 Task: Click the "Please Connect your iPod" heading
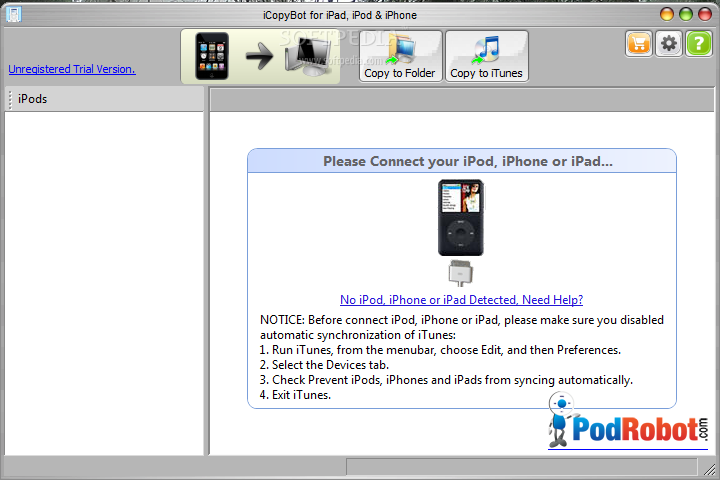point(468,161)
